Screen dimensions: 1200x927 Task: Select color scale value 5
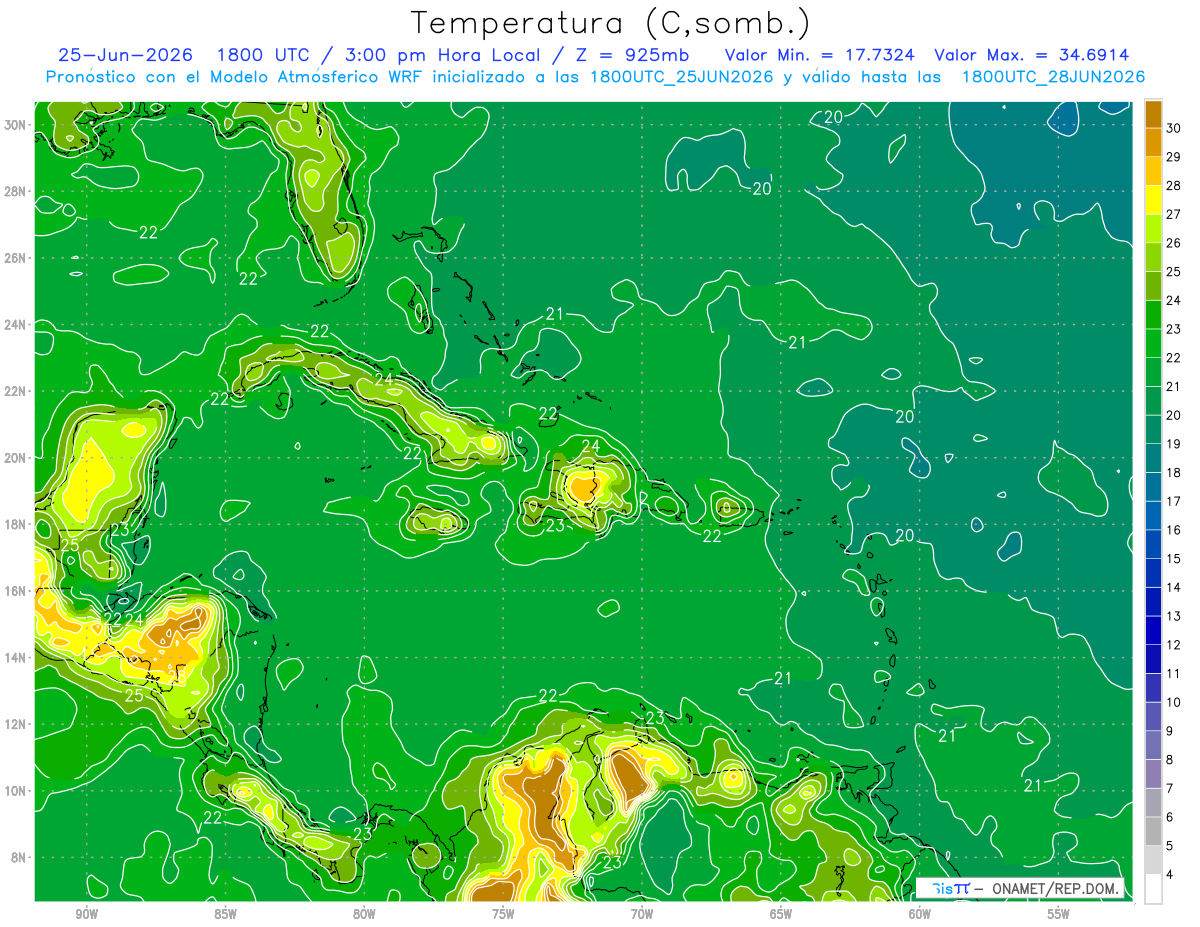point(1171,846)
